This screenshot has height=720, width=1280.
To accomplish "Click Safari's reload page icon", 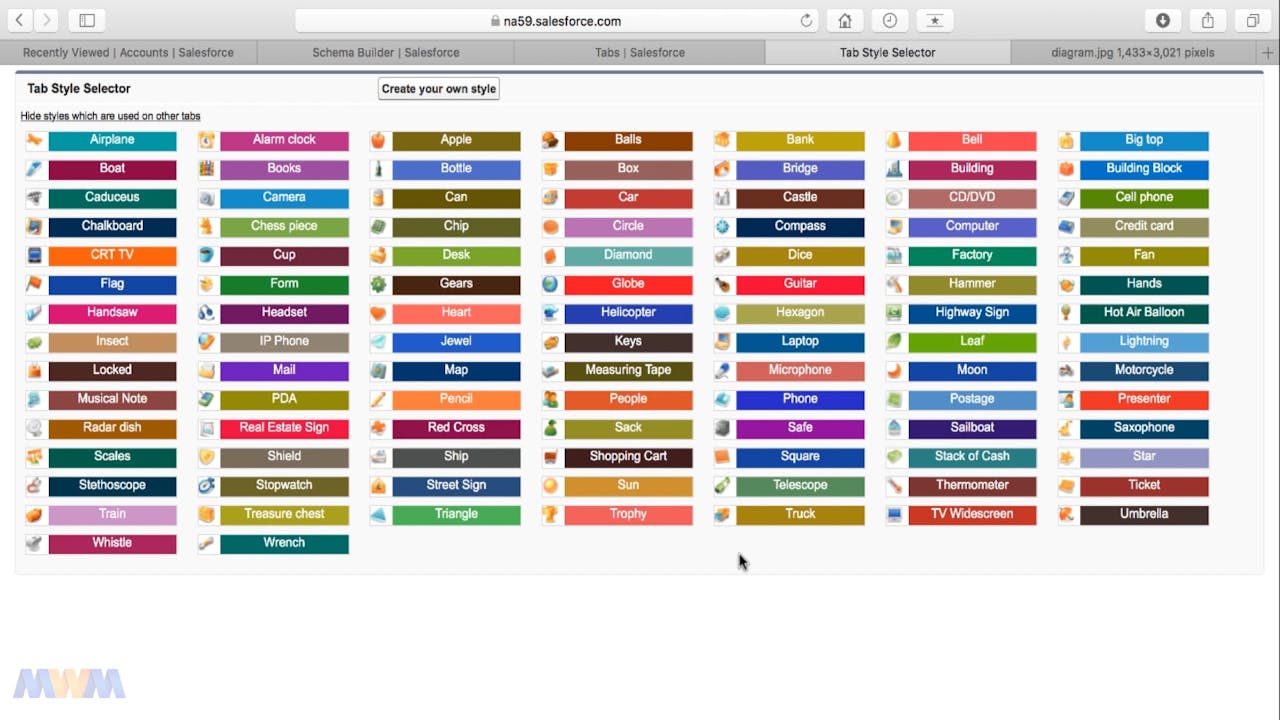I will 806,21.
